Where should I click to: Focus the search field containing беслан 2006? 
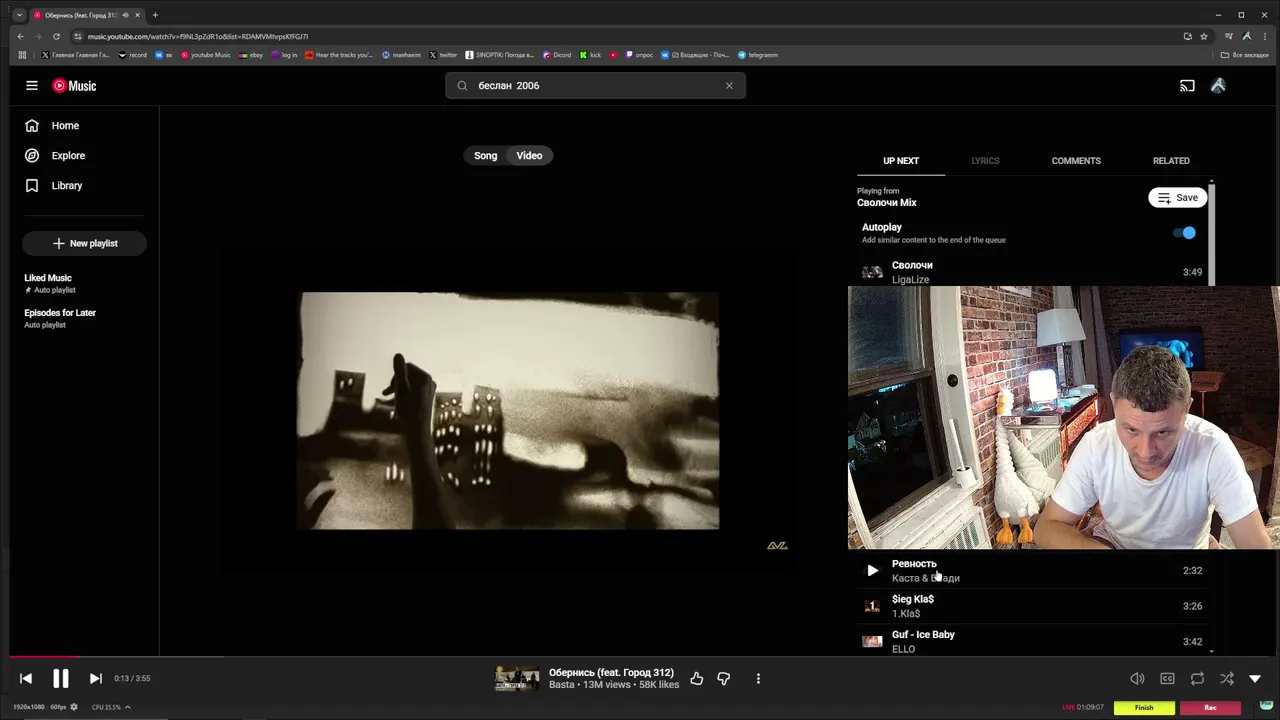(x=596, y=86)
